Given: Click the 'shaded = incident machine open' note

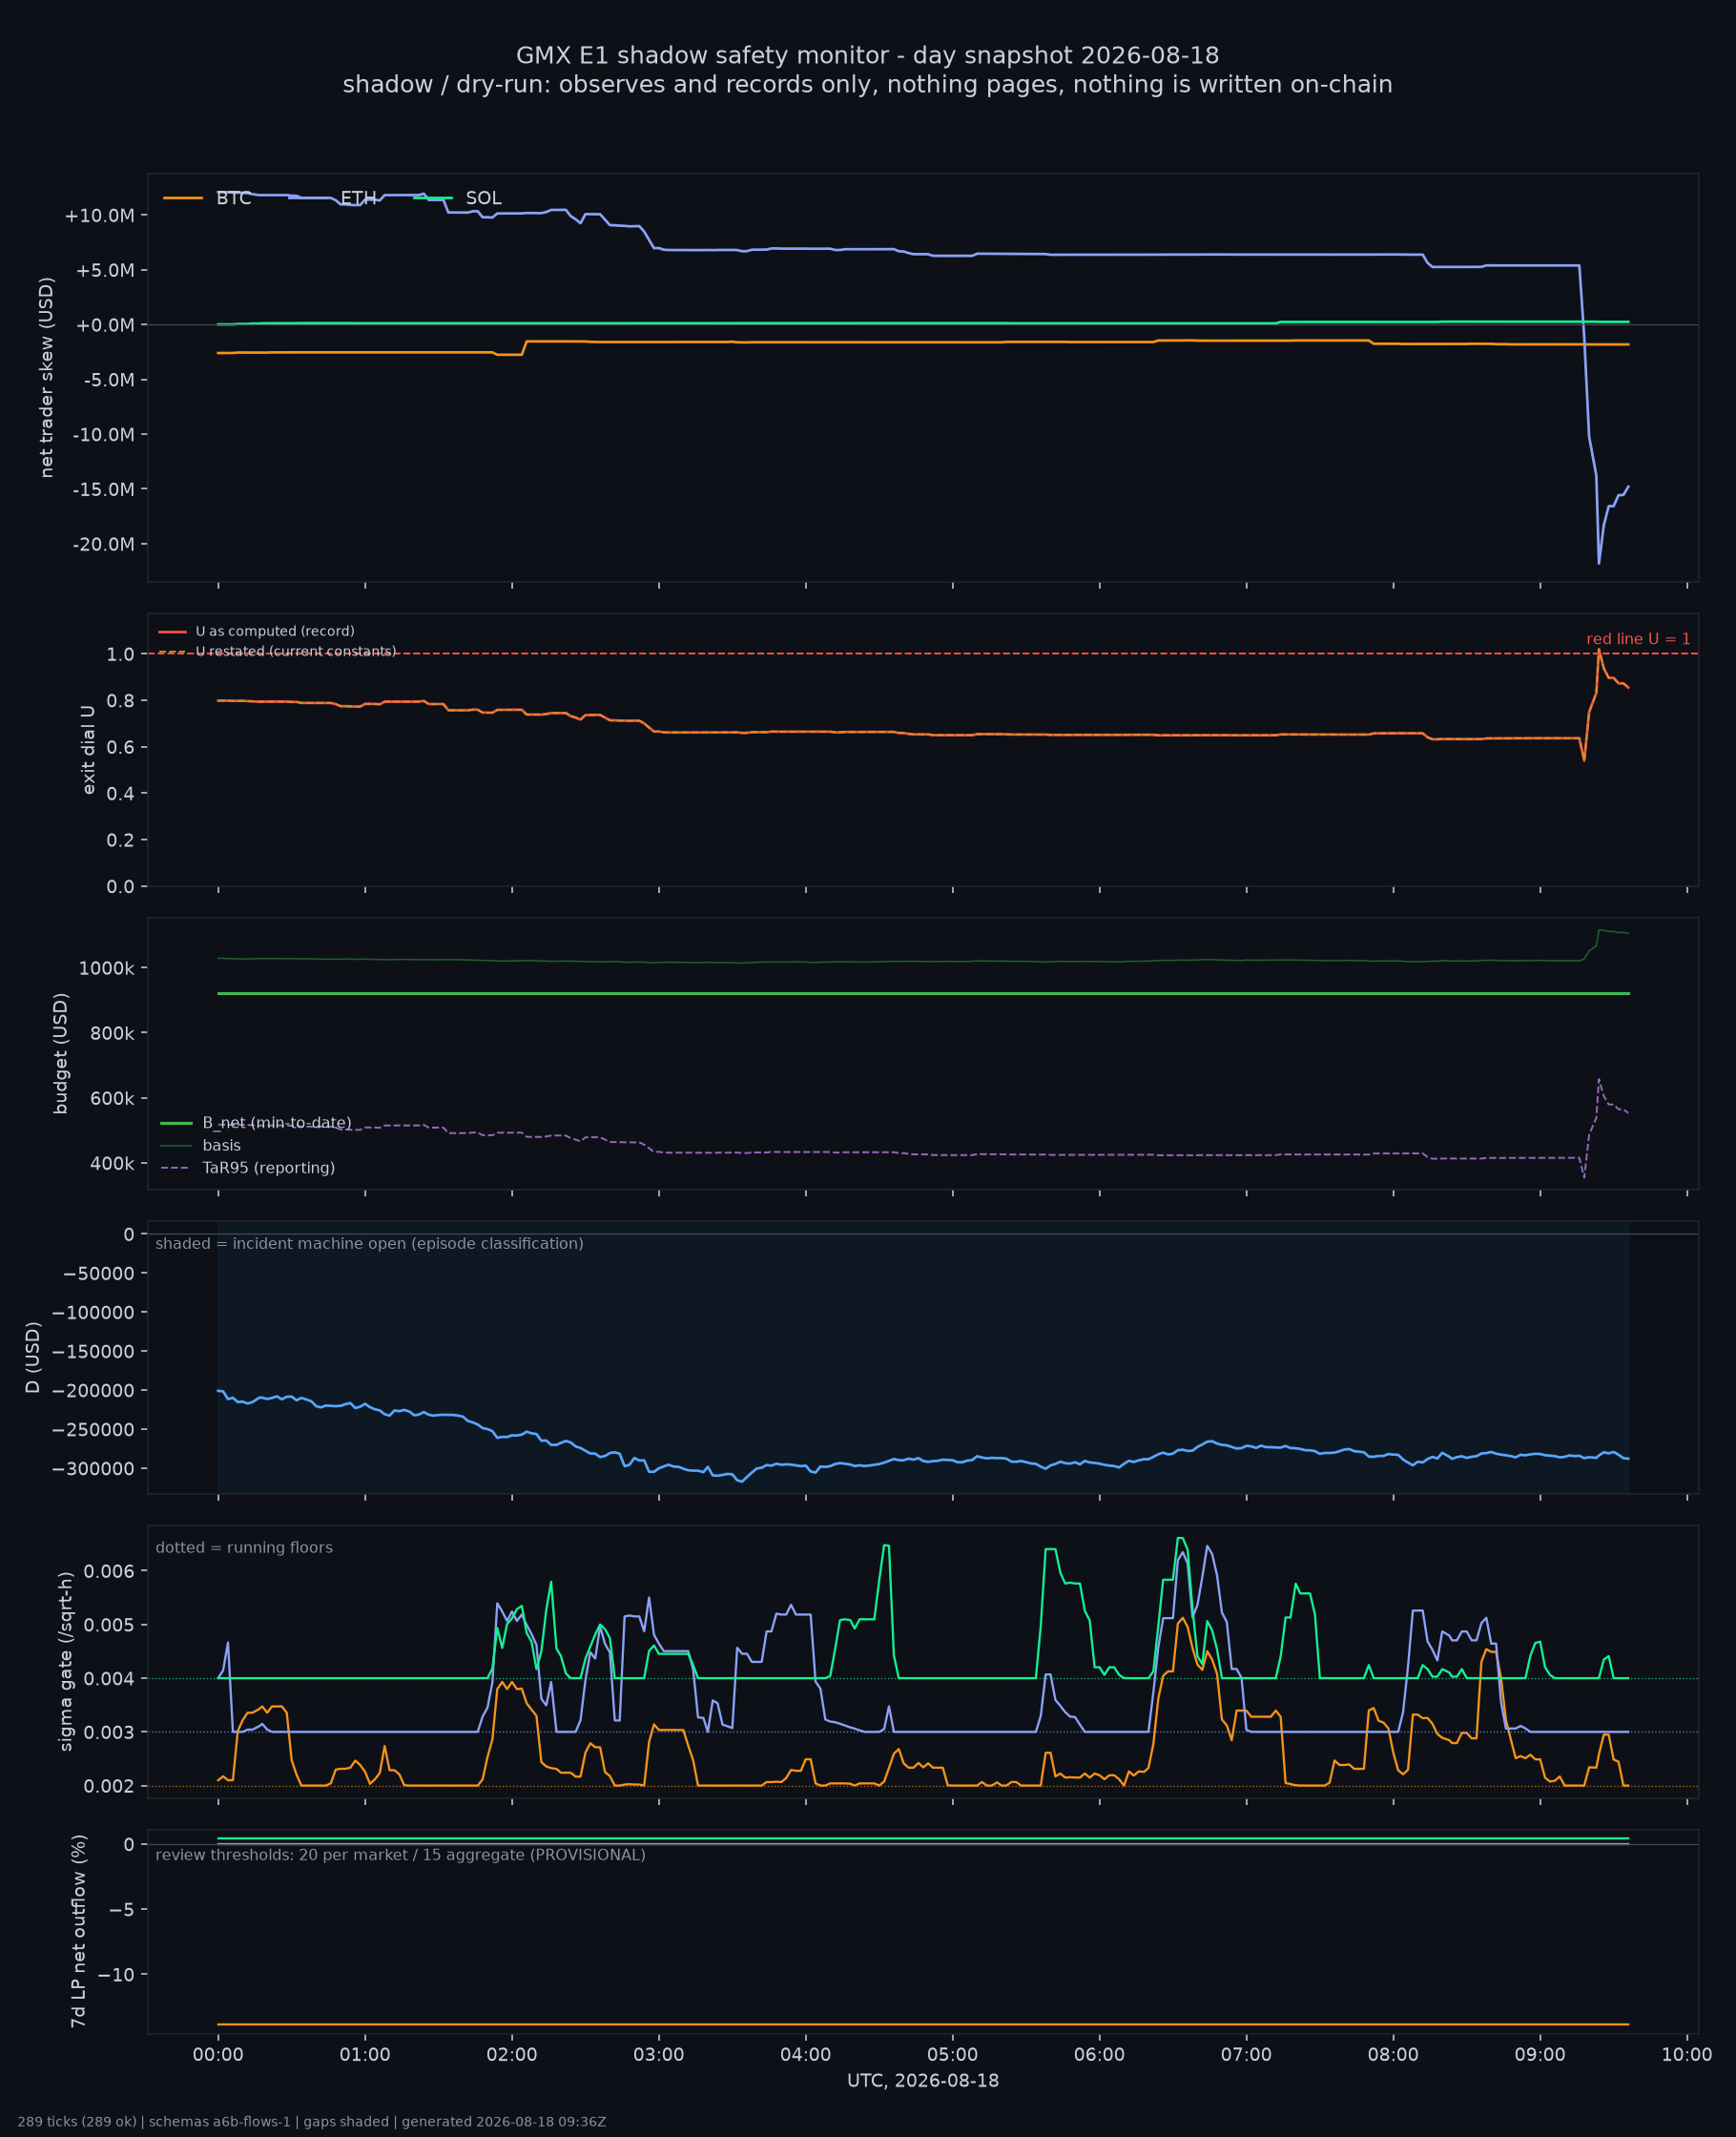Looking at the screenshot, I should (x=369, y=1243).
